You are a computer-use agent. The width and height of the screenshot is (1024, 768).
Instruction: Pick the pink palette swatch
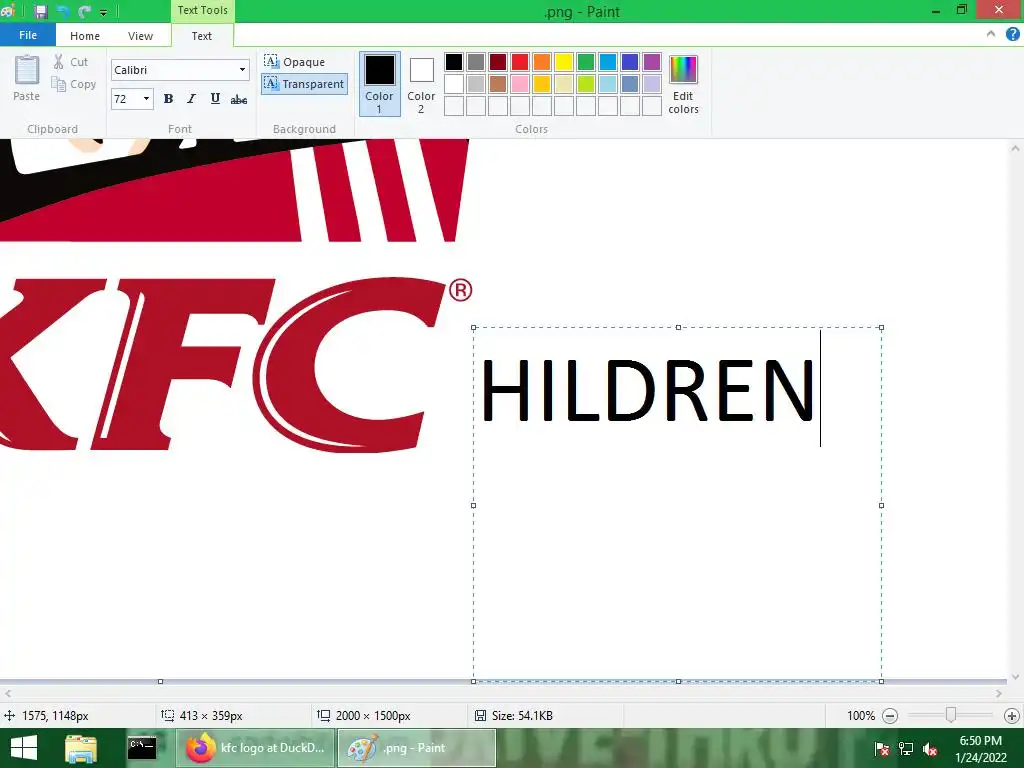[x=520, y=84]
